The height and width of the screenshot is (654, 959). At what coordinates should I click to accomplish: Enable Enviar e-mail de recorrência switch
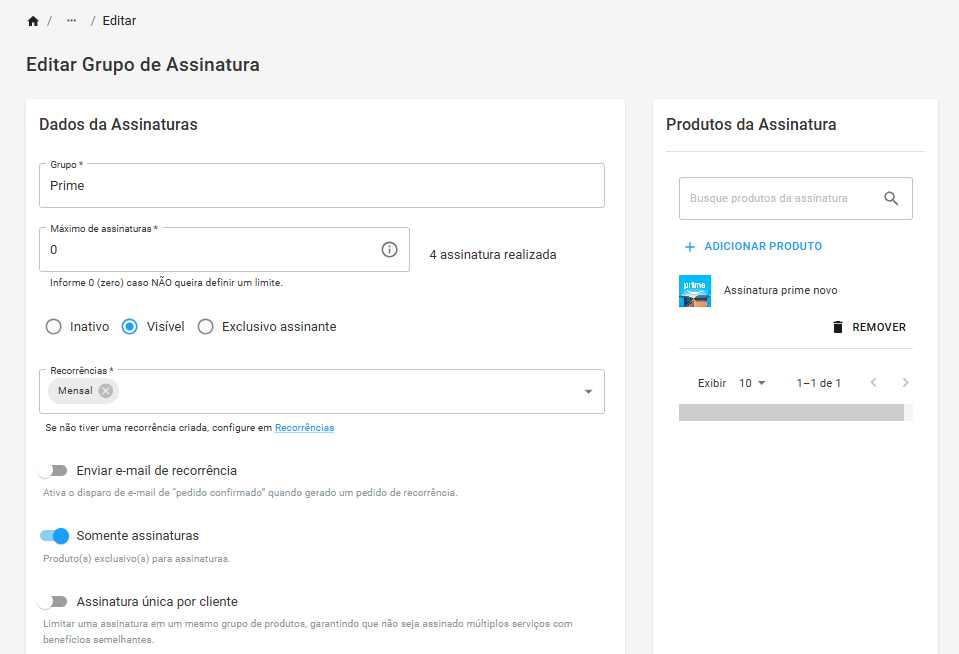tap(53, 470)
